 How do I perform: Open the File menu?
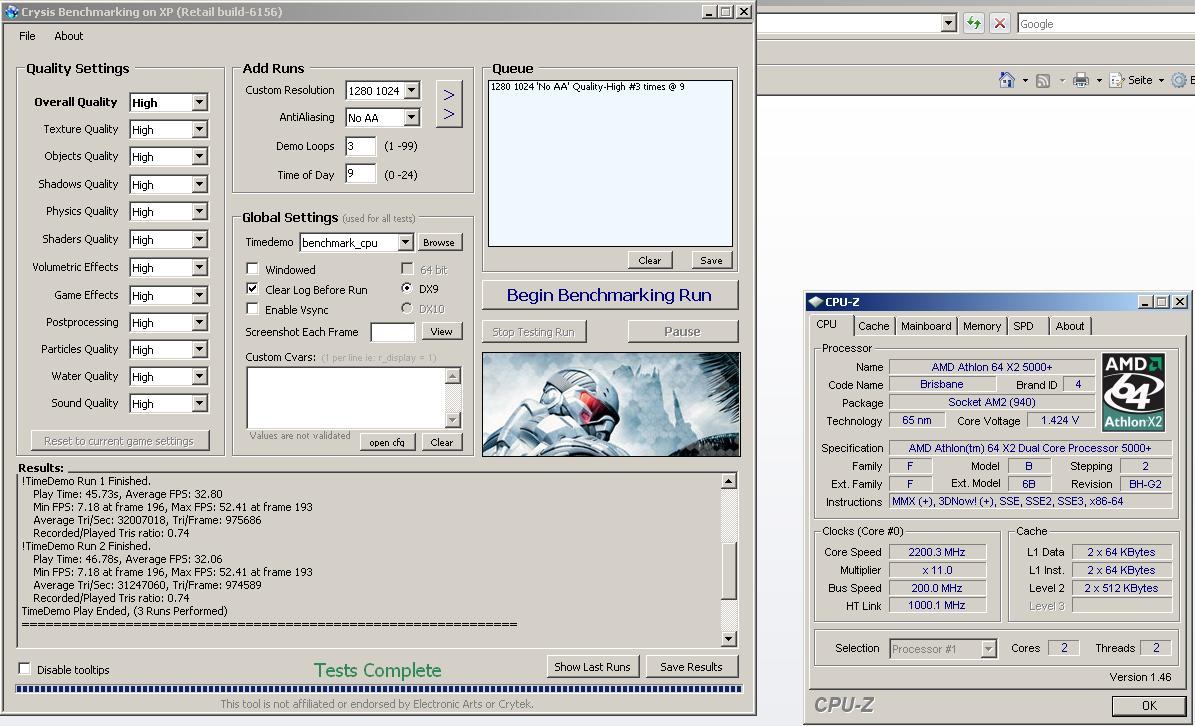(27, 36)
